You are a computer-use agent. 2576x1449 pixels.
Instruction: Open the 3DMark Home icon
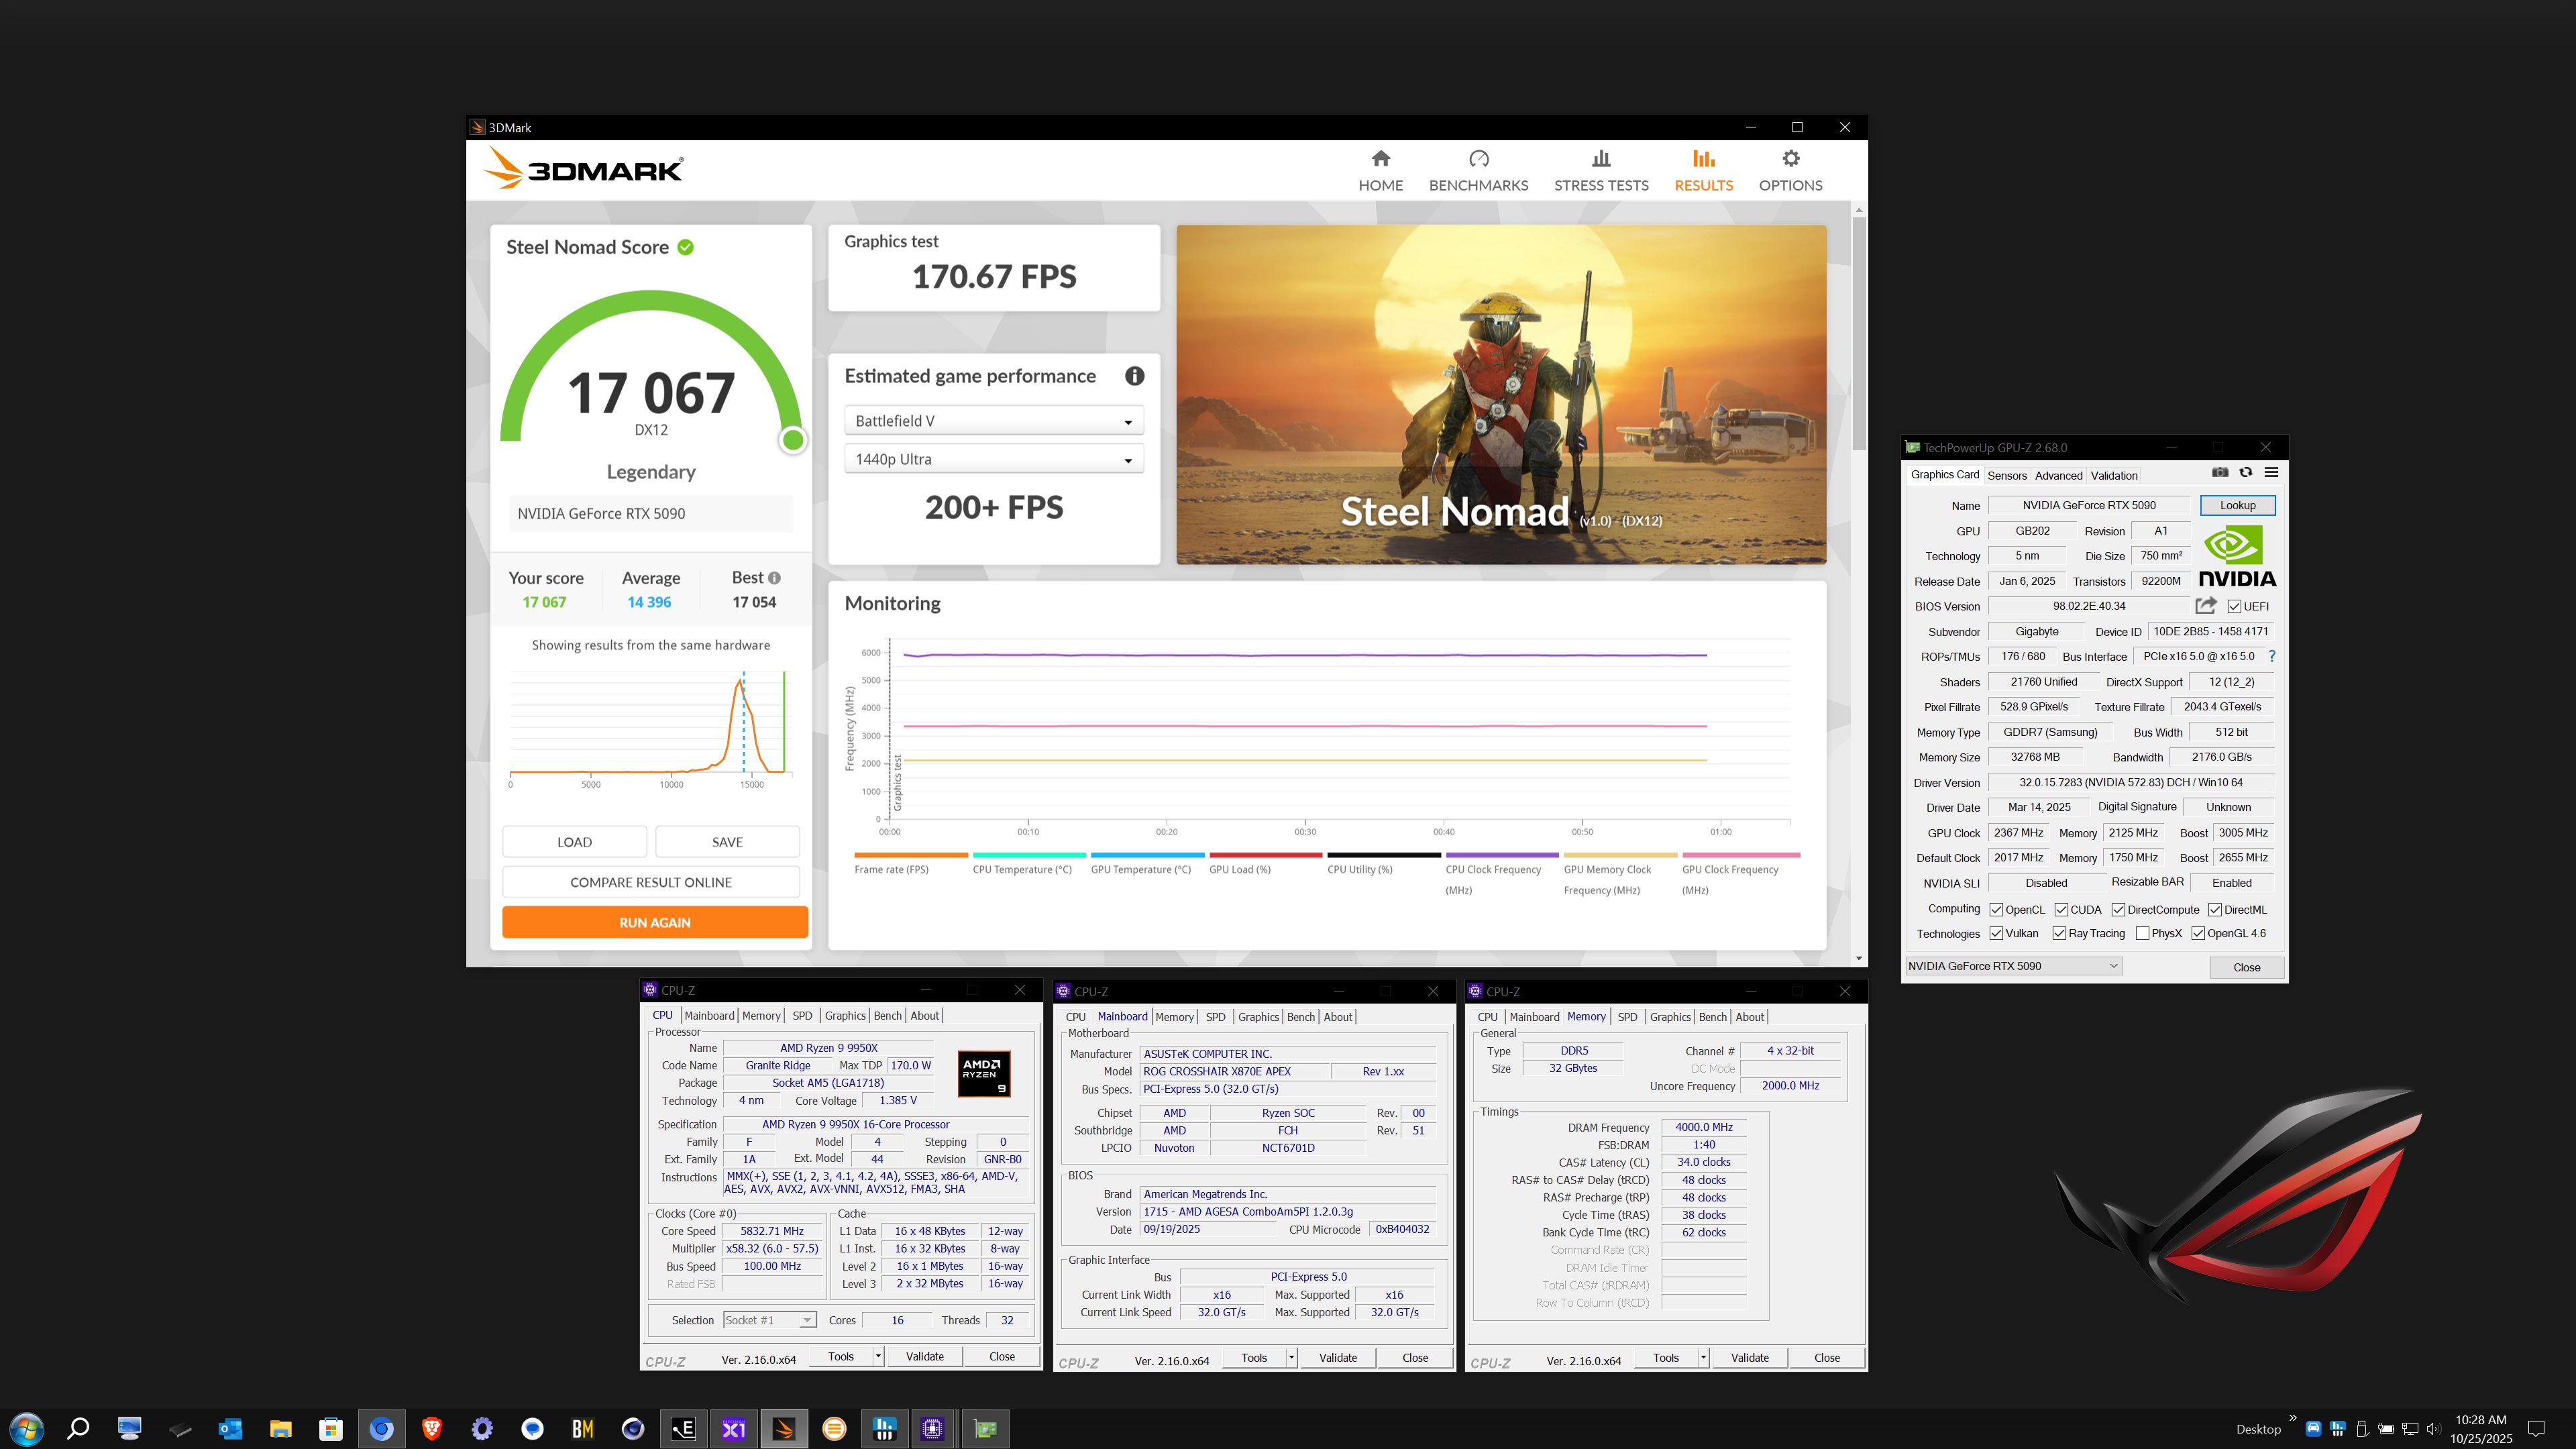click(1380, 159)
